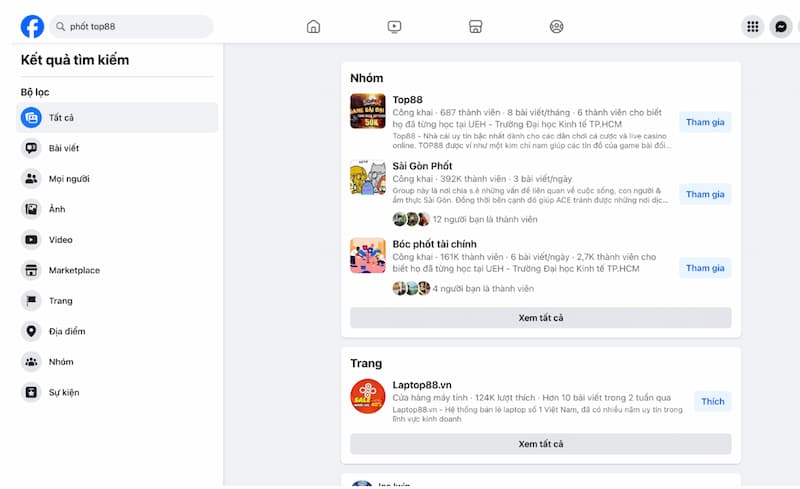Join the Top88 group with 'Tham gia'
The image size is (800, 489).
click(705, 123)
